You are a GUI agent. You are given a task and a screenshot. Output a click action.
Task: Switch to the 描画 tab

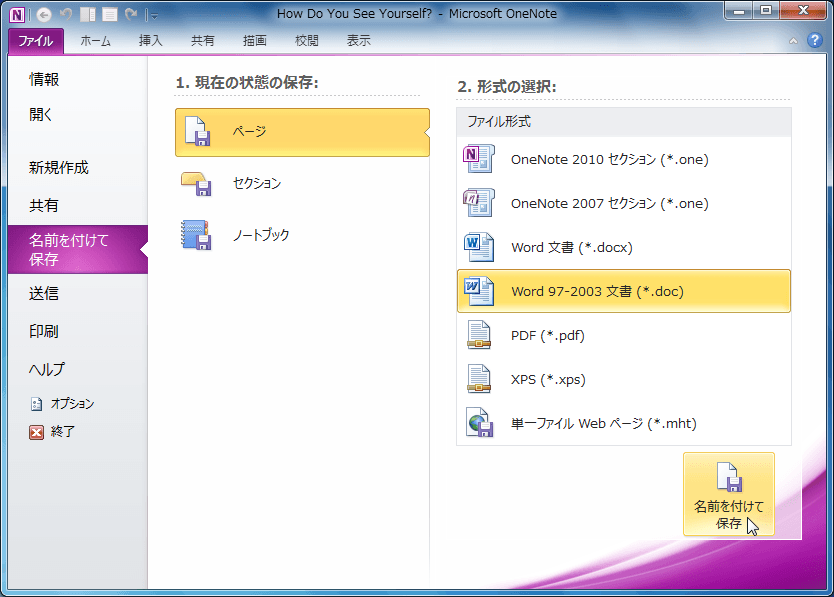point(255,41)
